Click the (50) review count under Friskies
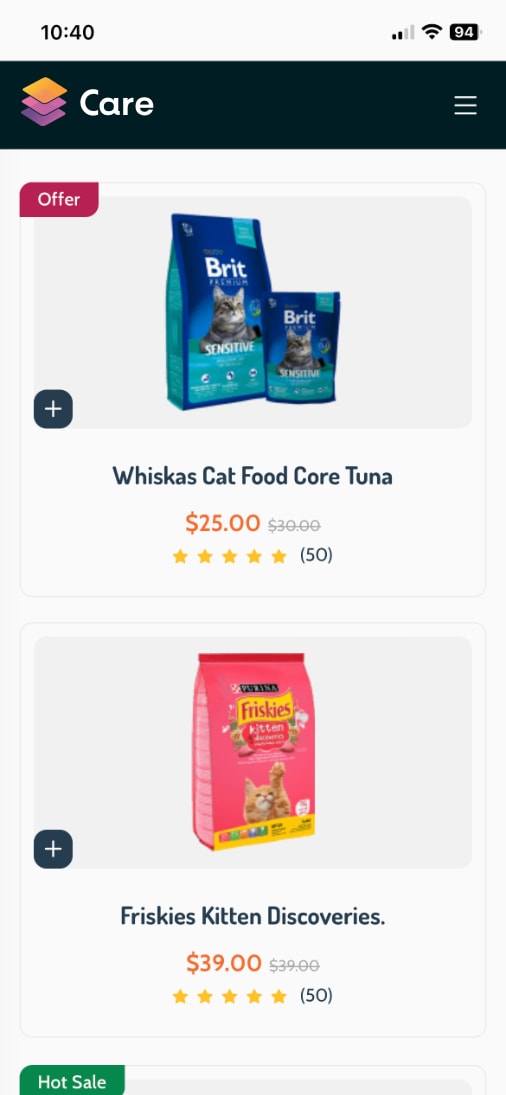 [316, 995]
